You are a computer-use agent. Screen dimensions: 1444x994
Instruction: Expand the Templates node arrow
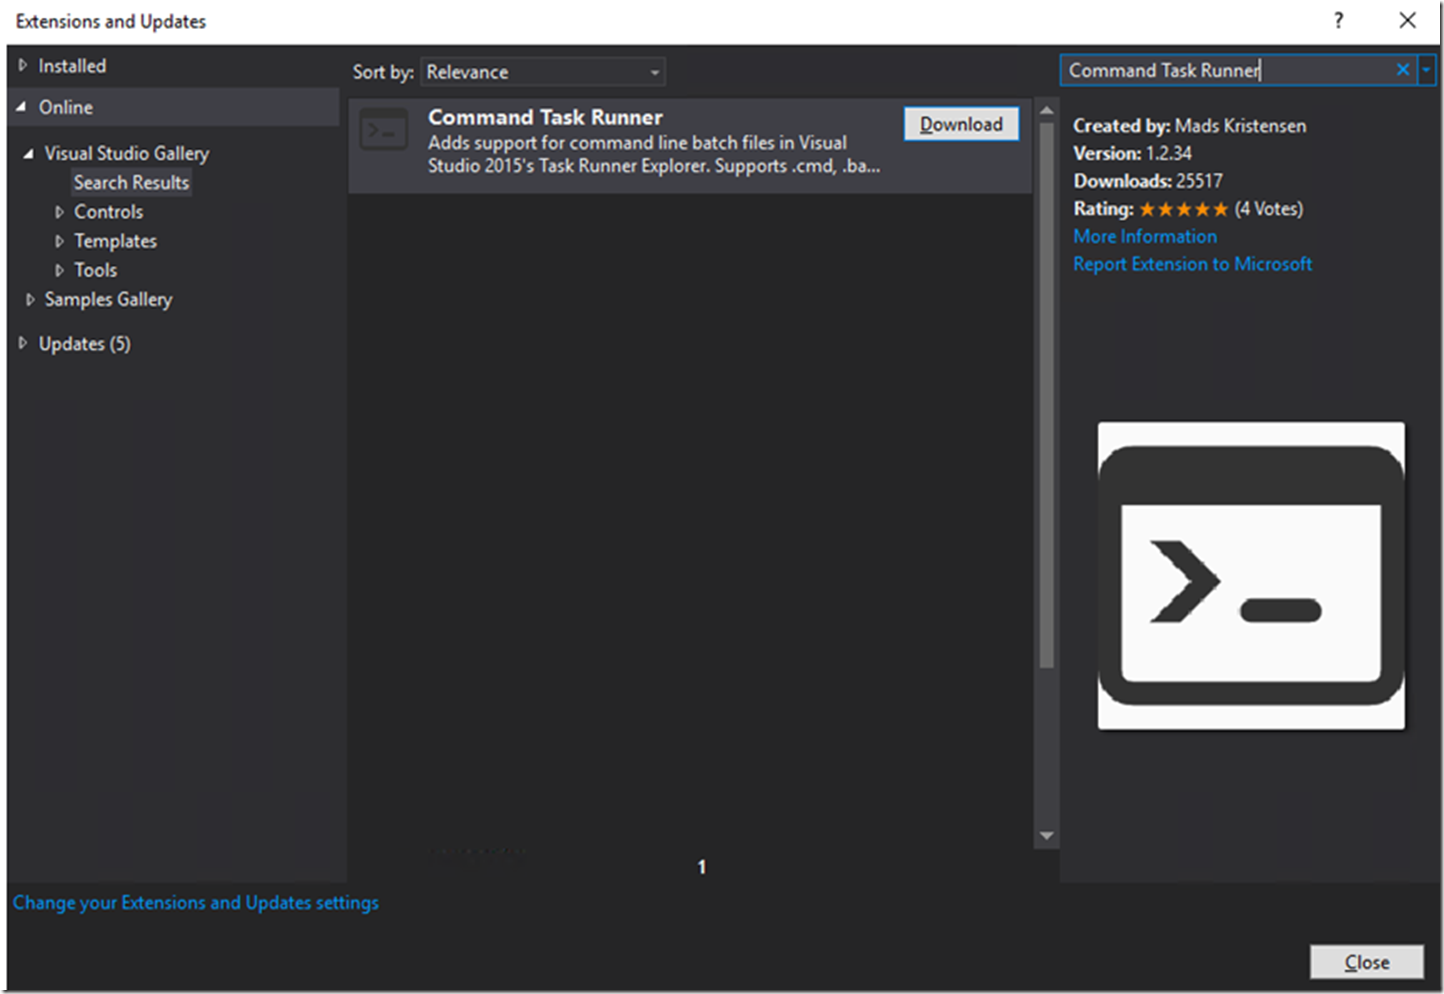[59, 241]
